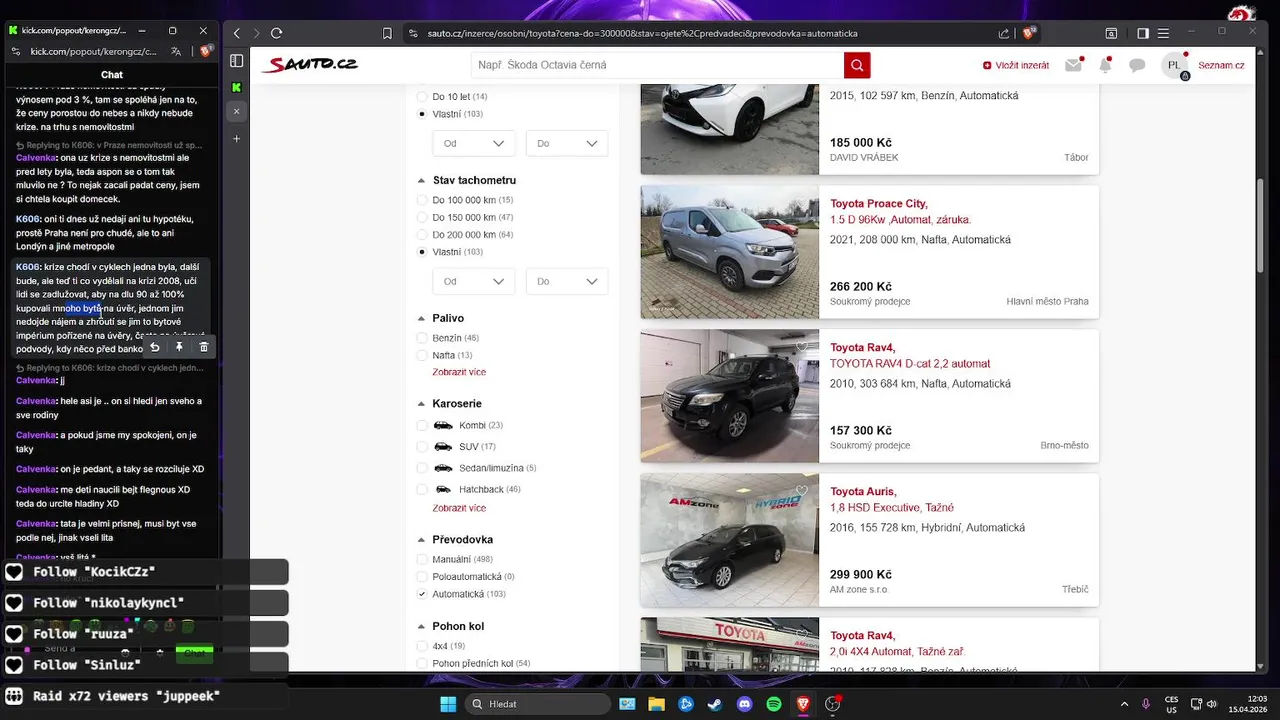Favorite the Toyota Rav4 D-cat listing heart
This screenshot has width=1280, height=720.
(x=801, y=347)
